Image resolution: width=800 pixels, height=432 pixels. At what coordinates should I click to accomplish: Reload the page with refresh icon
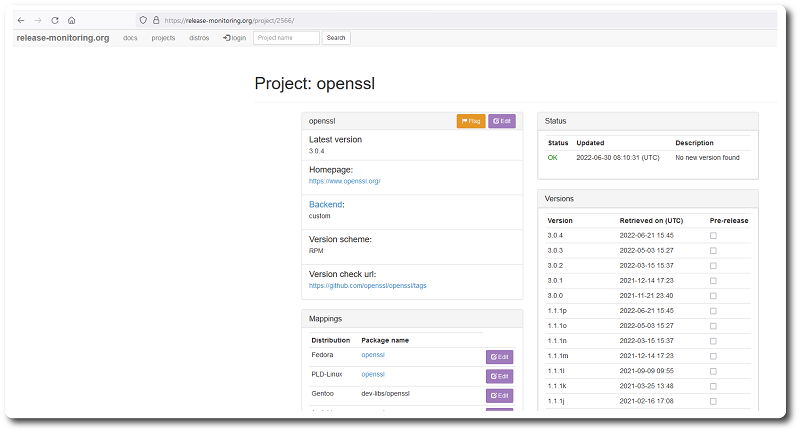coord(55,20)
